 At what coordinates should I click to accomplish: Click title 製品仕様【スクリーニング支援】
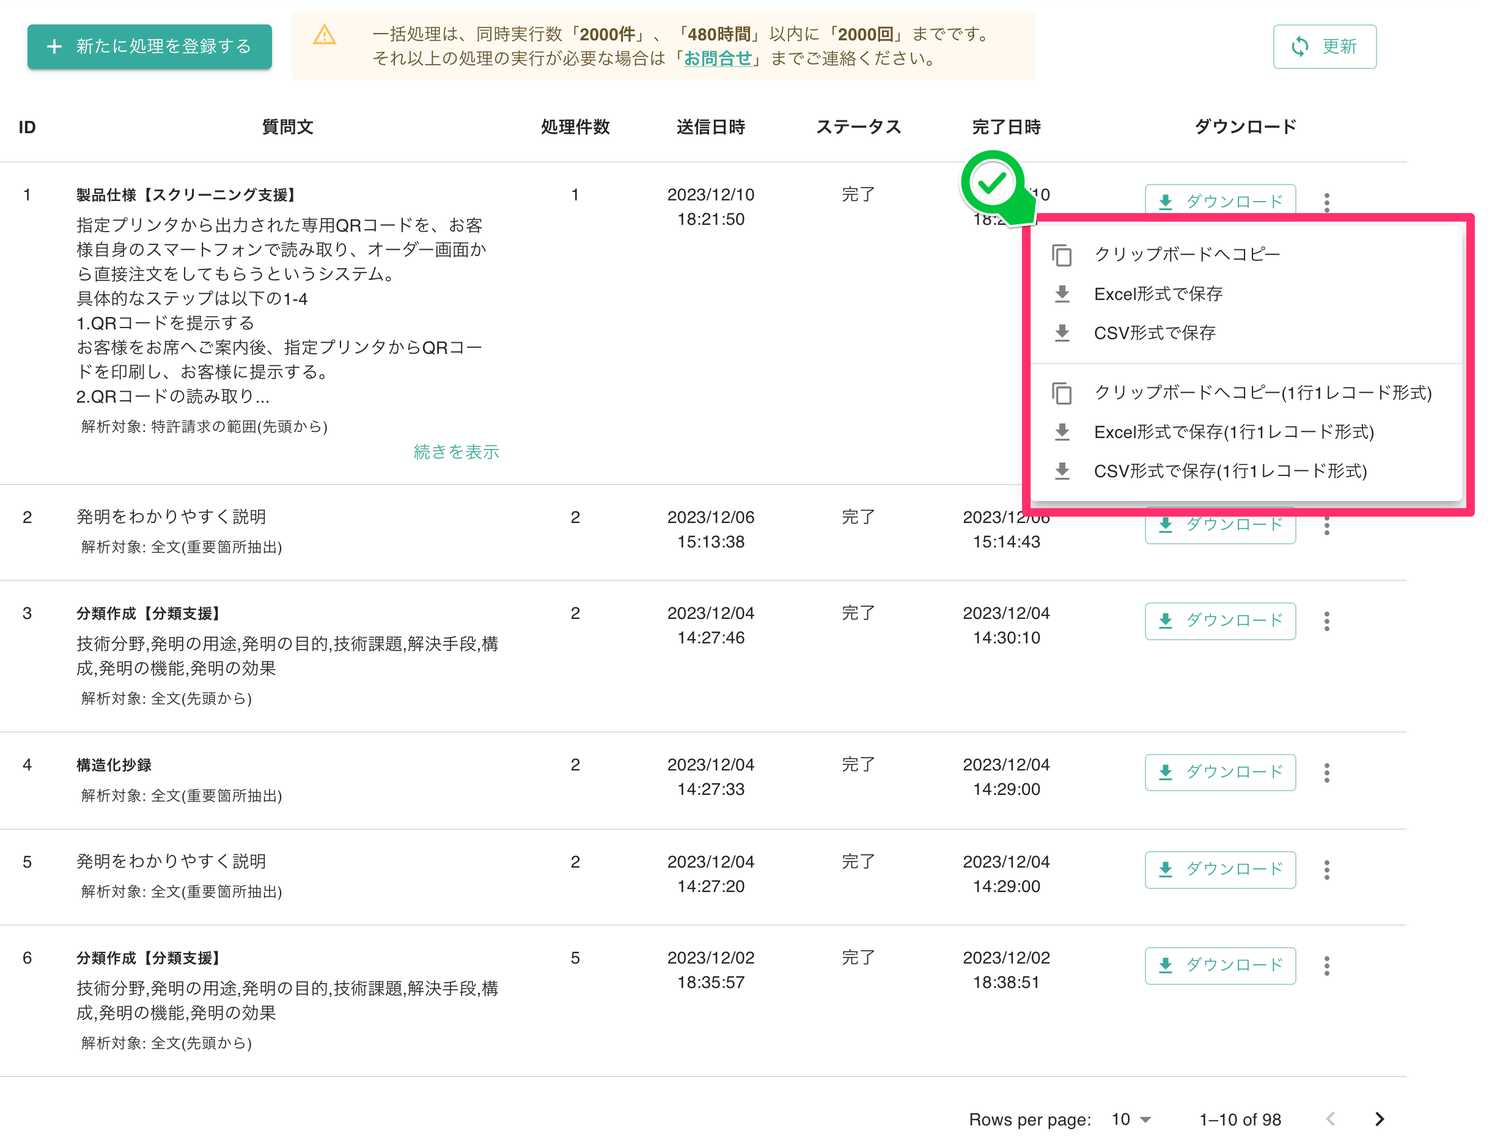pos(187,195)
